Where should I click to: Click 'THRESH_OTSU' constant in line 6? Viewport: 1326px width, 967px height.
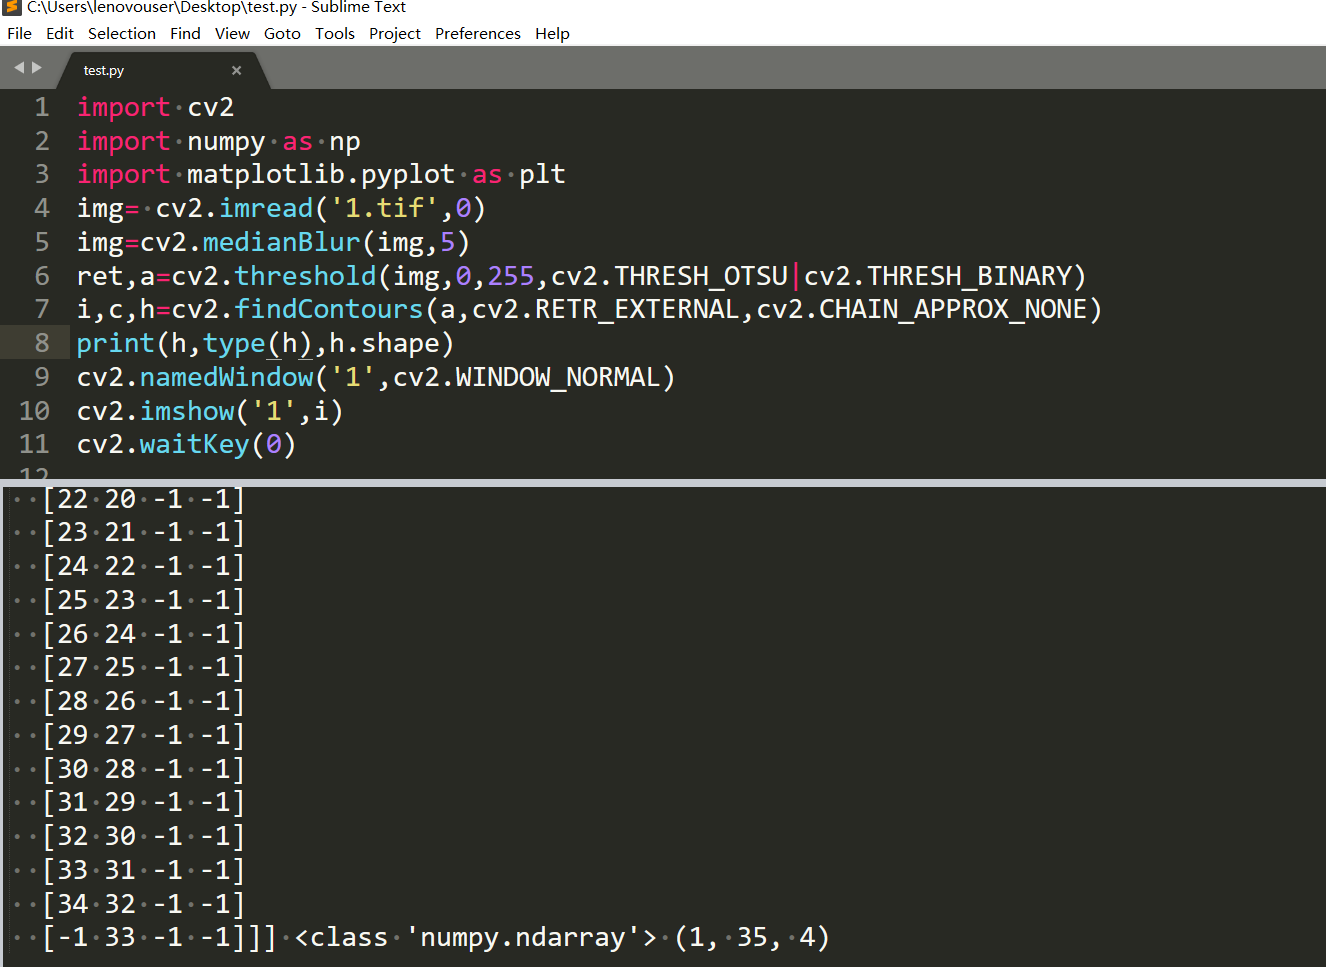700,276
